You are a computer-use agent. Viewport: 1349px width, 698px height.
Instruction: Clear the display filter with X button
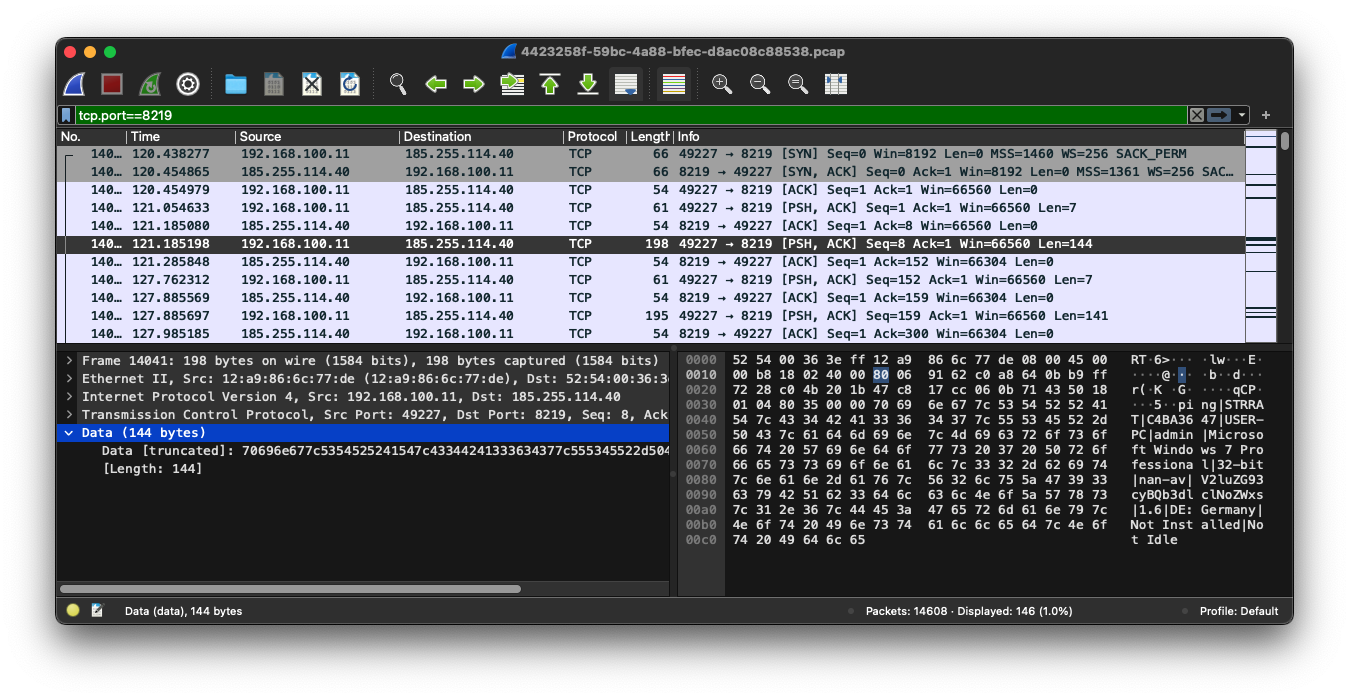click(x=1196, y=115)
